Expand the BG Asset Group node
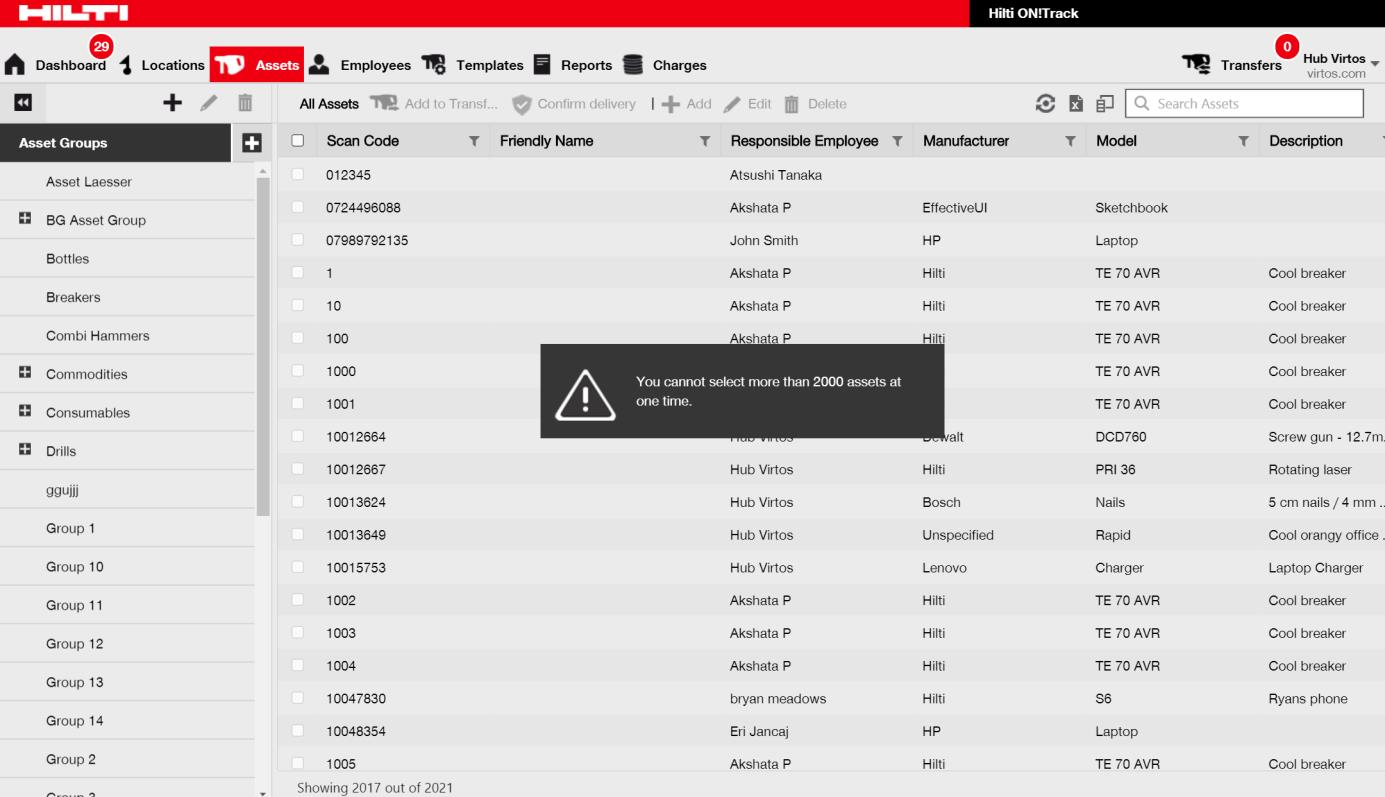Viewport: 1385px width, 797px height. (x=24, y=220)
